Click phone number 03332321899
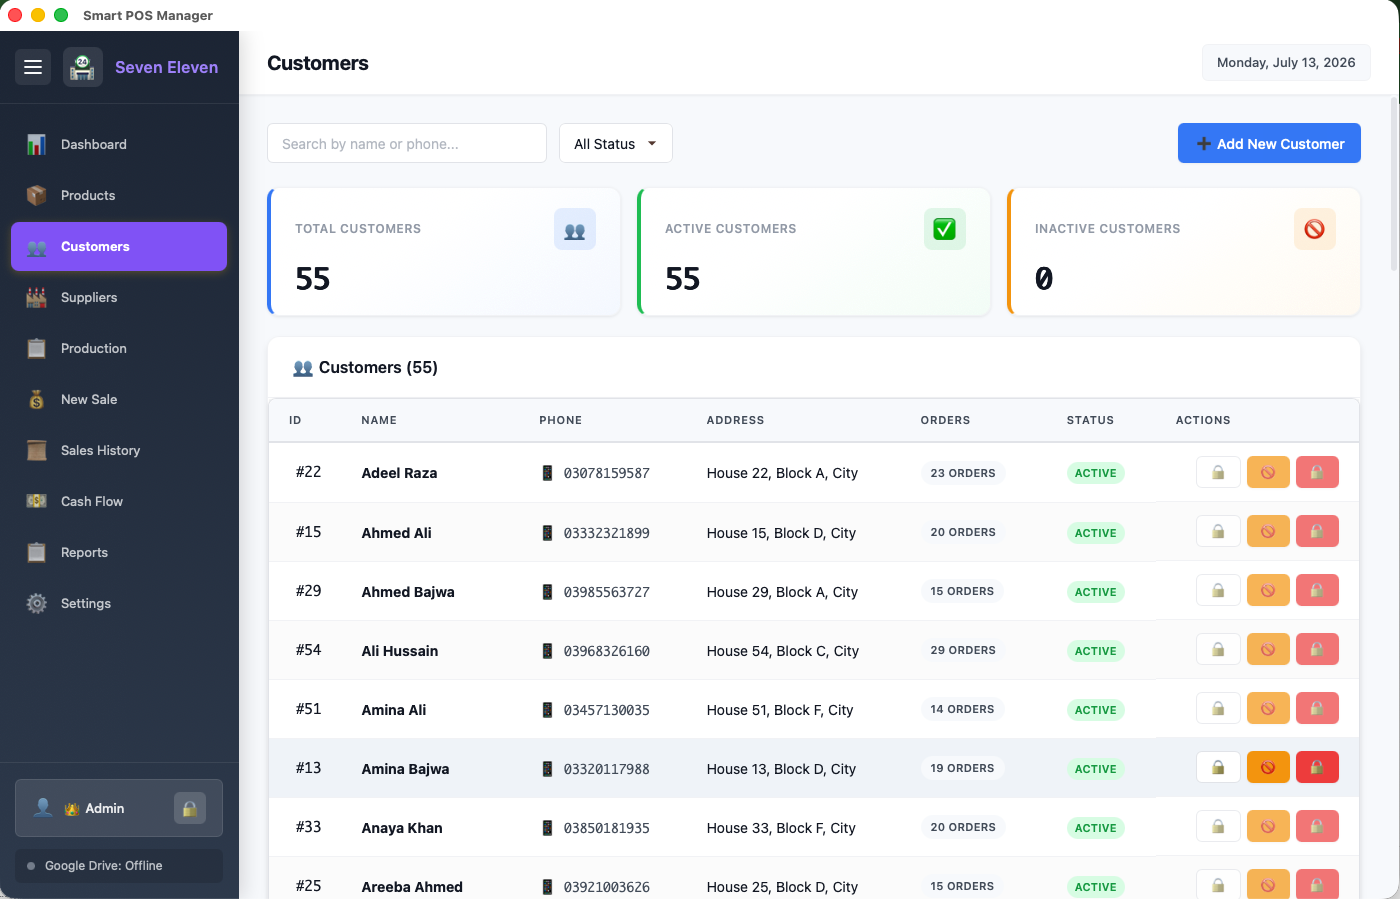This screenshot has width=1400, height=899. tap(606, 533)
